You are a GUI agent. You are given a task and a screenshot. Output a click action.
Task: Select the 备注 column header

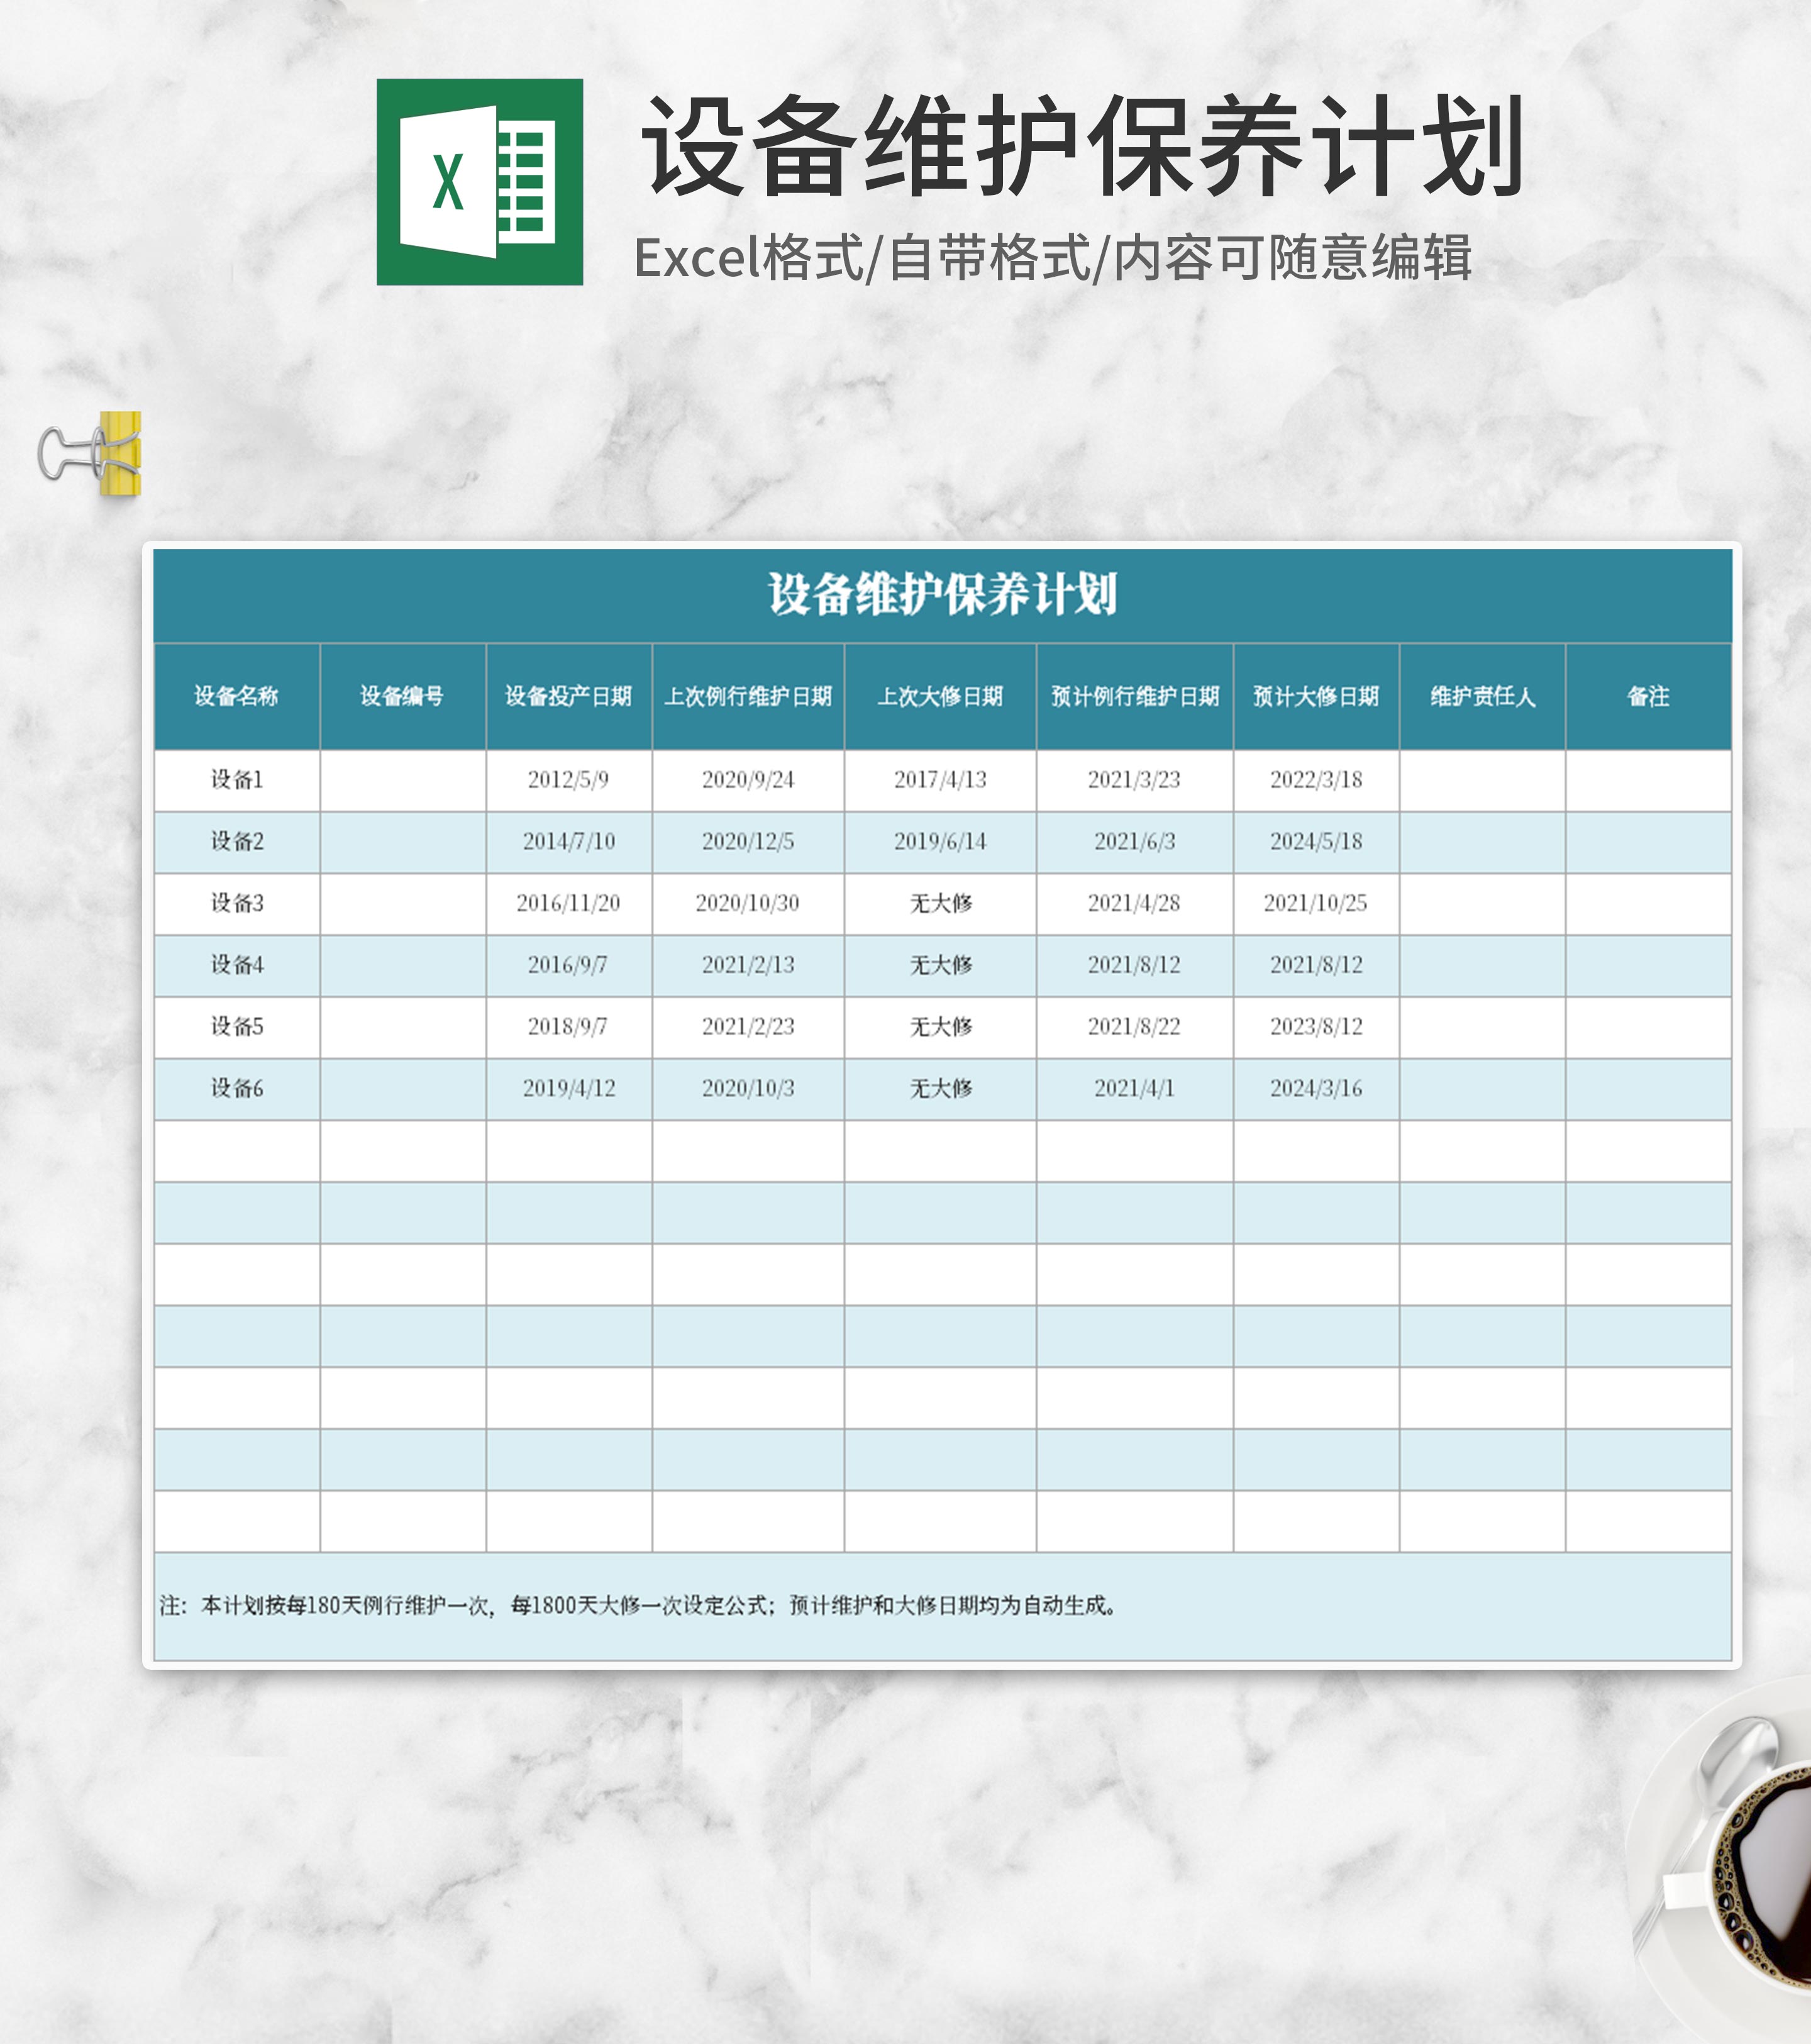(1647, 696)
